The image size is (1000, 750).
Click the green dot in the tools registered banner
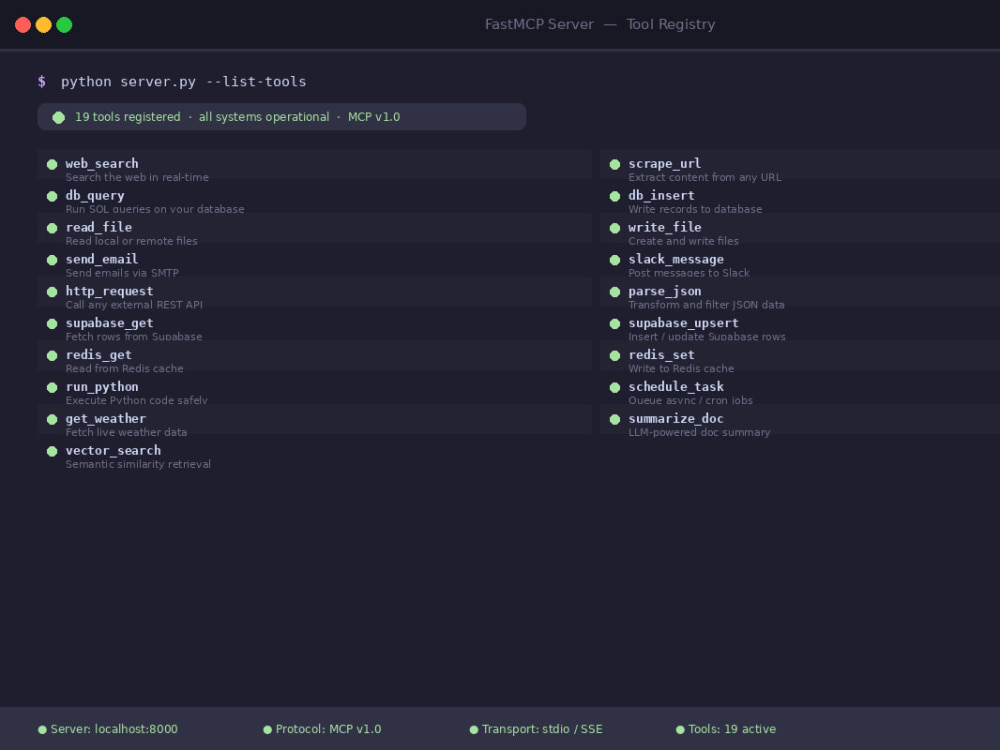tap(59, 117)
